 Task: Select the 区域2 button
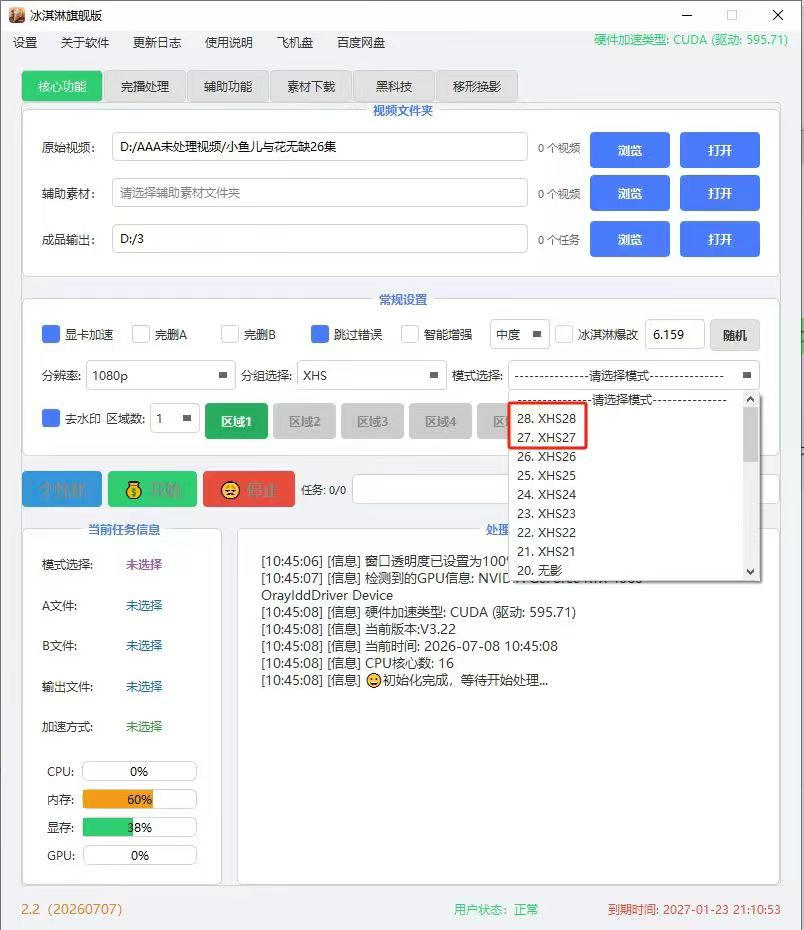coord(305,421)
